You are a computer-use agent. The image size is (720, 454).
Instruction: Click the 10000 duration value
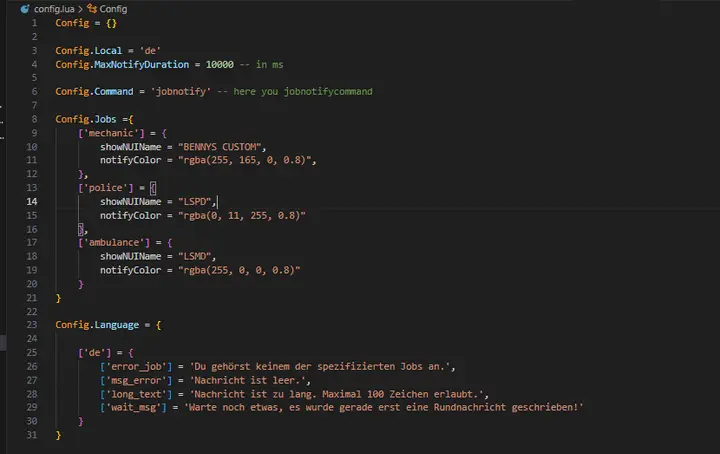pyautogui.click(x=219, y=64)
